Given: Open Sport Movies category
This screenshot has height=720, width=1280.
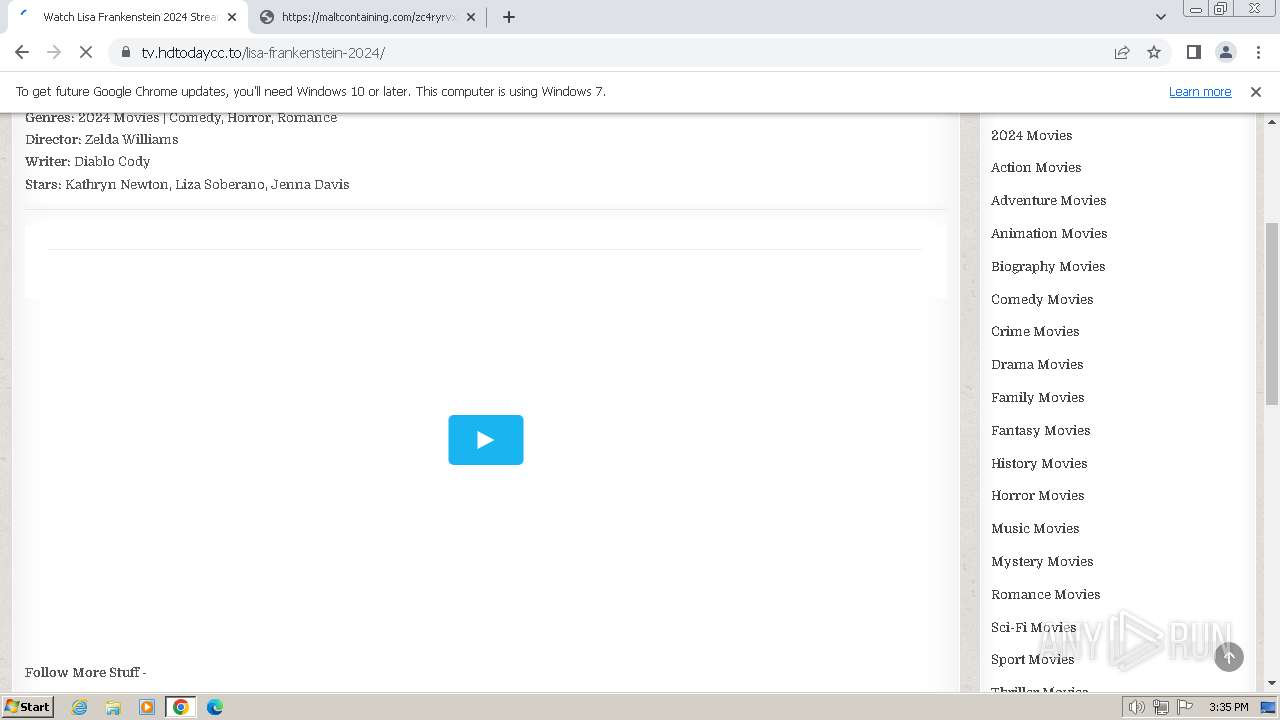Looking at the screenshot, I should coord(1032,659).
